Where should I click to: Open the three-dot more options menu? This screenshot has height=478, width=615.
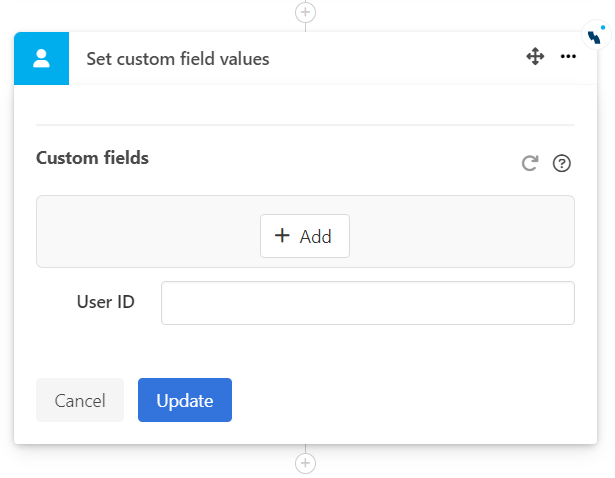568,57
